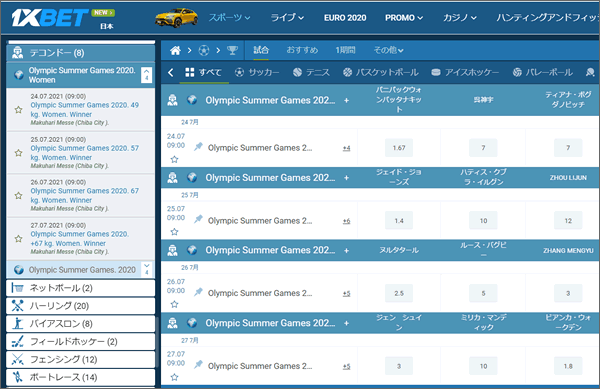600x389 pixels.
Task: Favorite the 57 kg Women Winner event
Action: point(18,153)
